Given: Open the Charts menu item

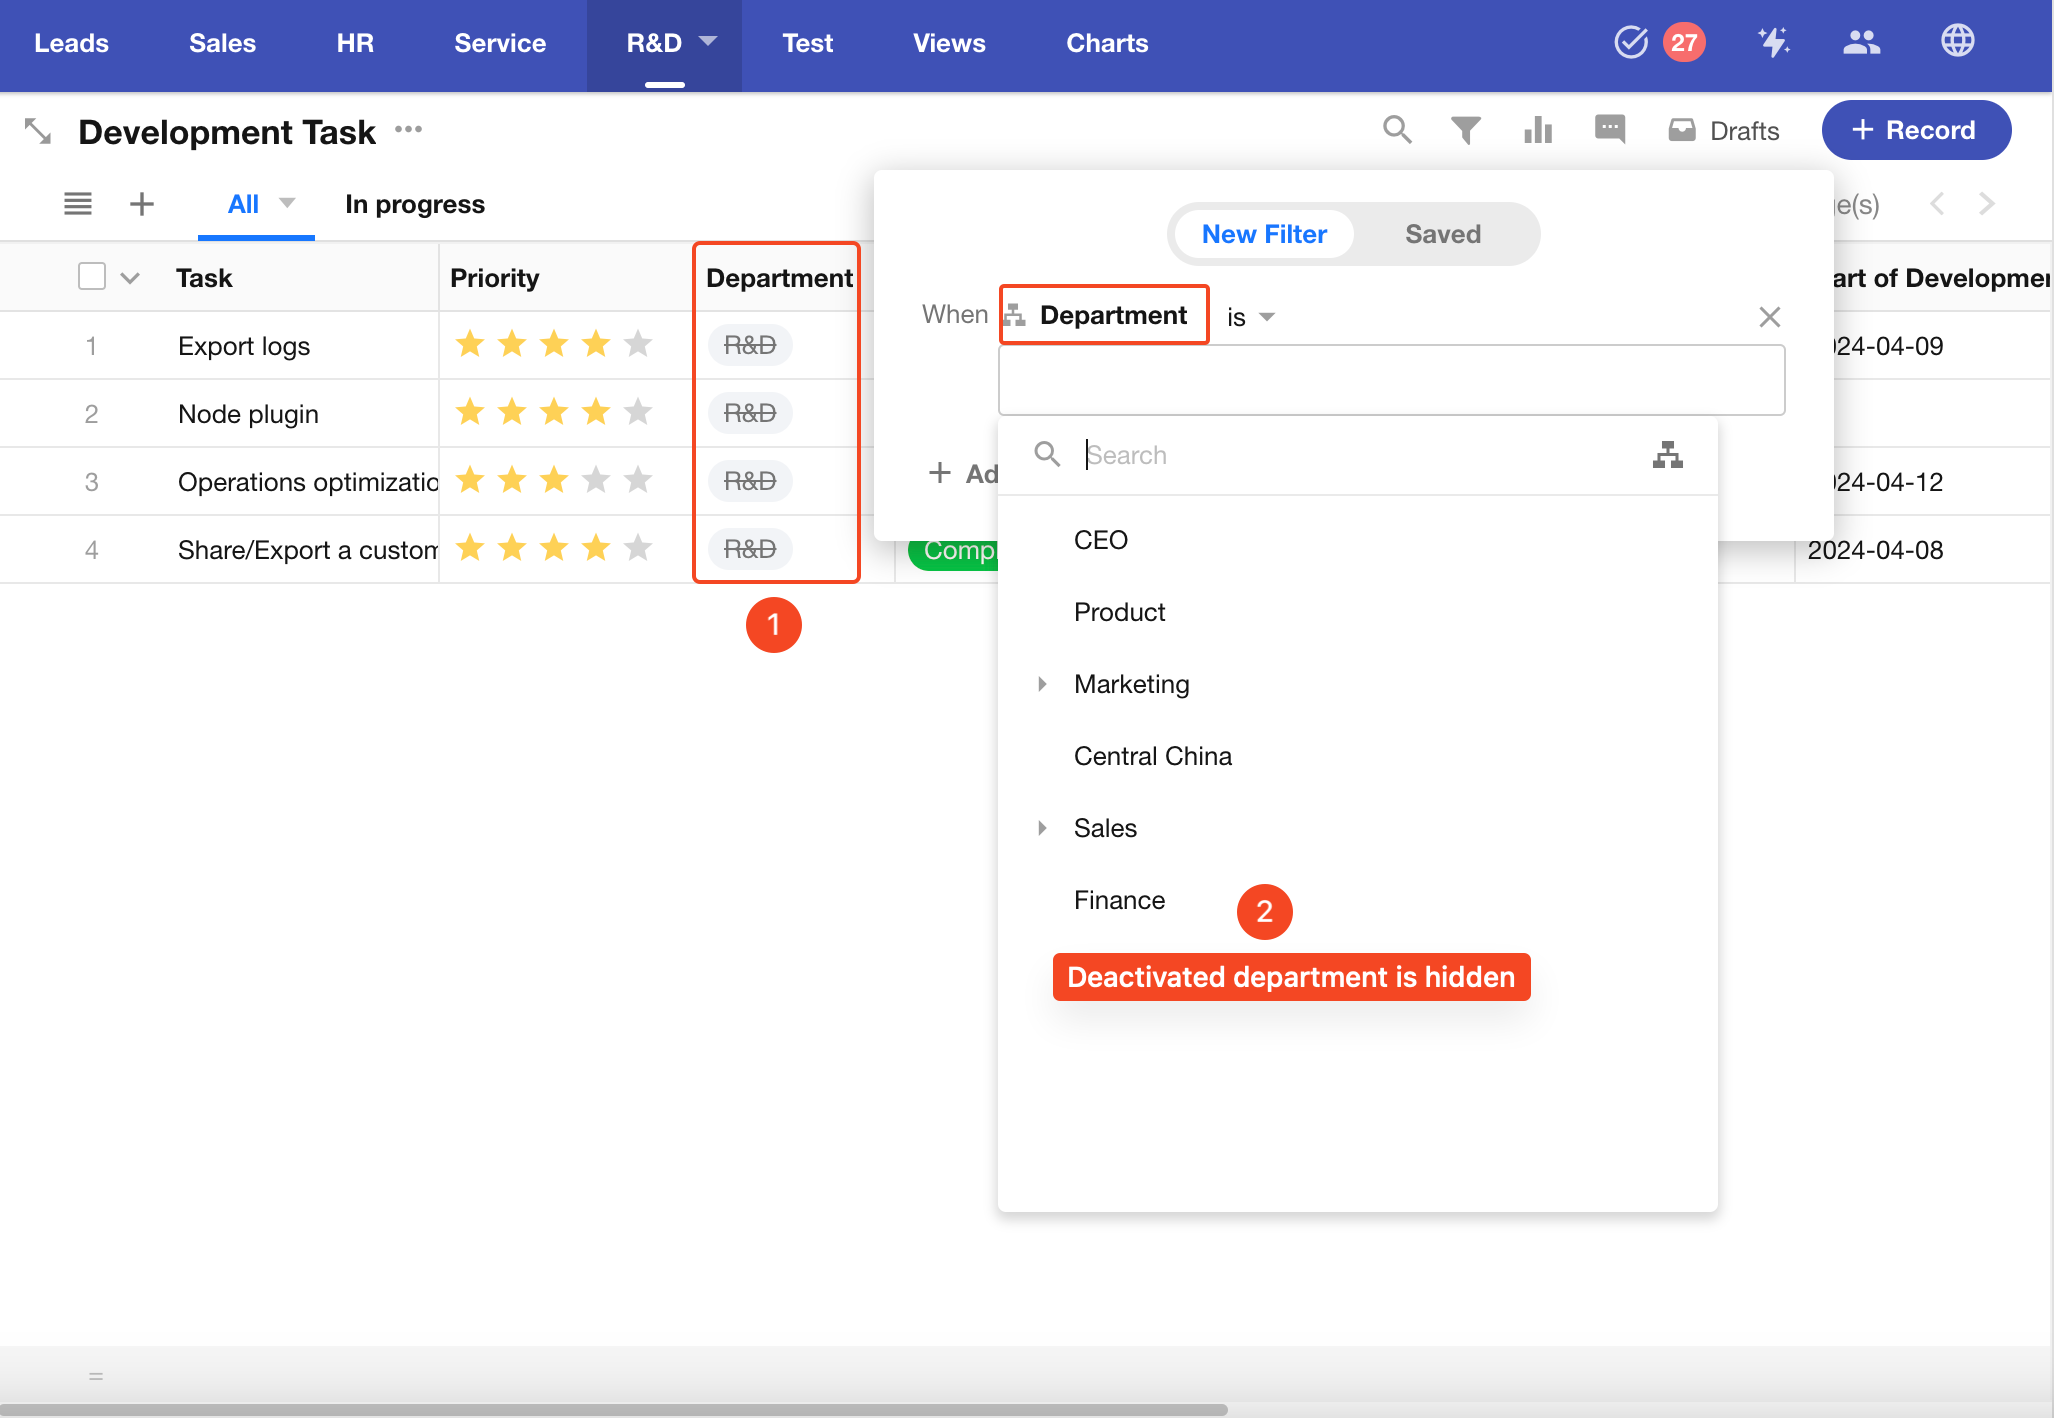Looking at the screenshot, I should [1107, 43].
